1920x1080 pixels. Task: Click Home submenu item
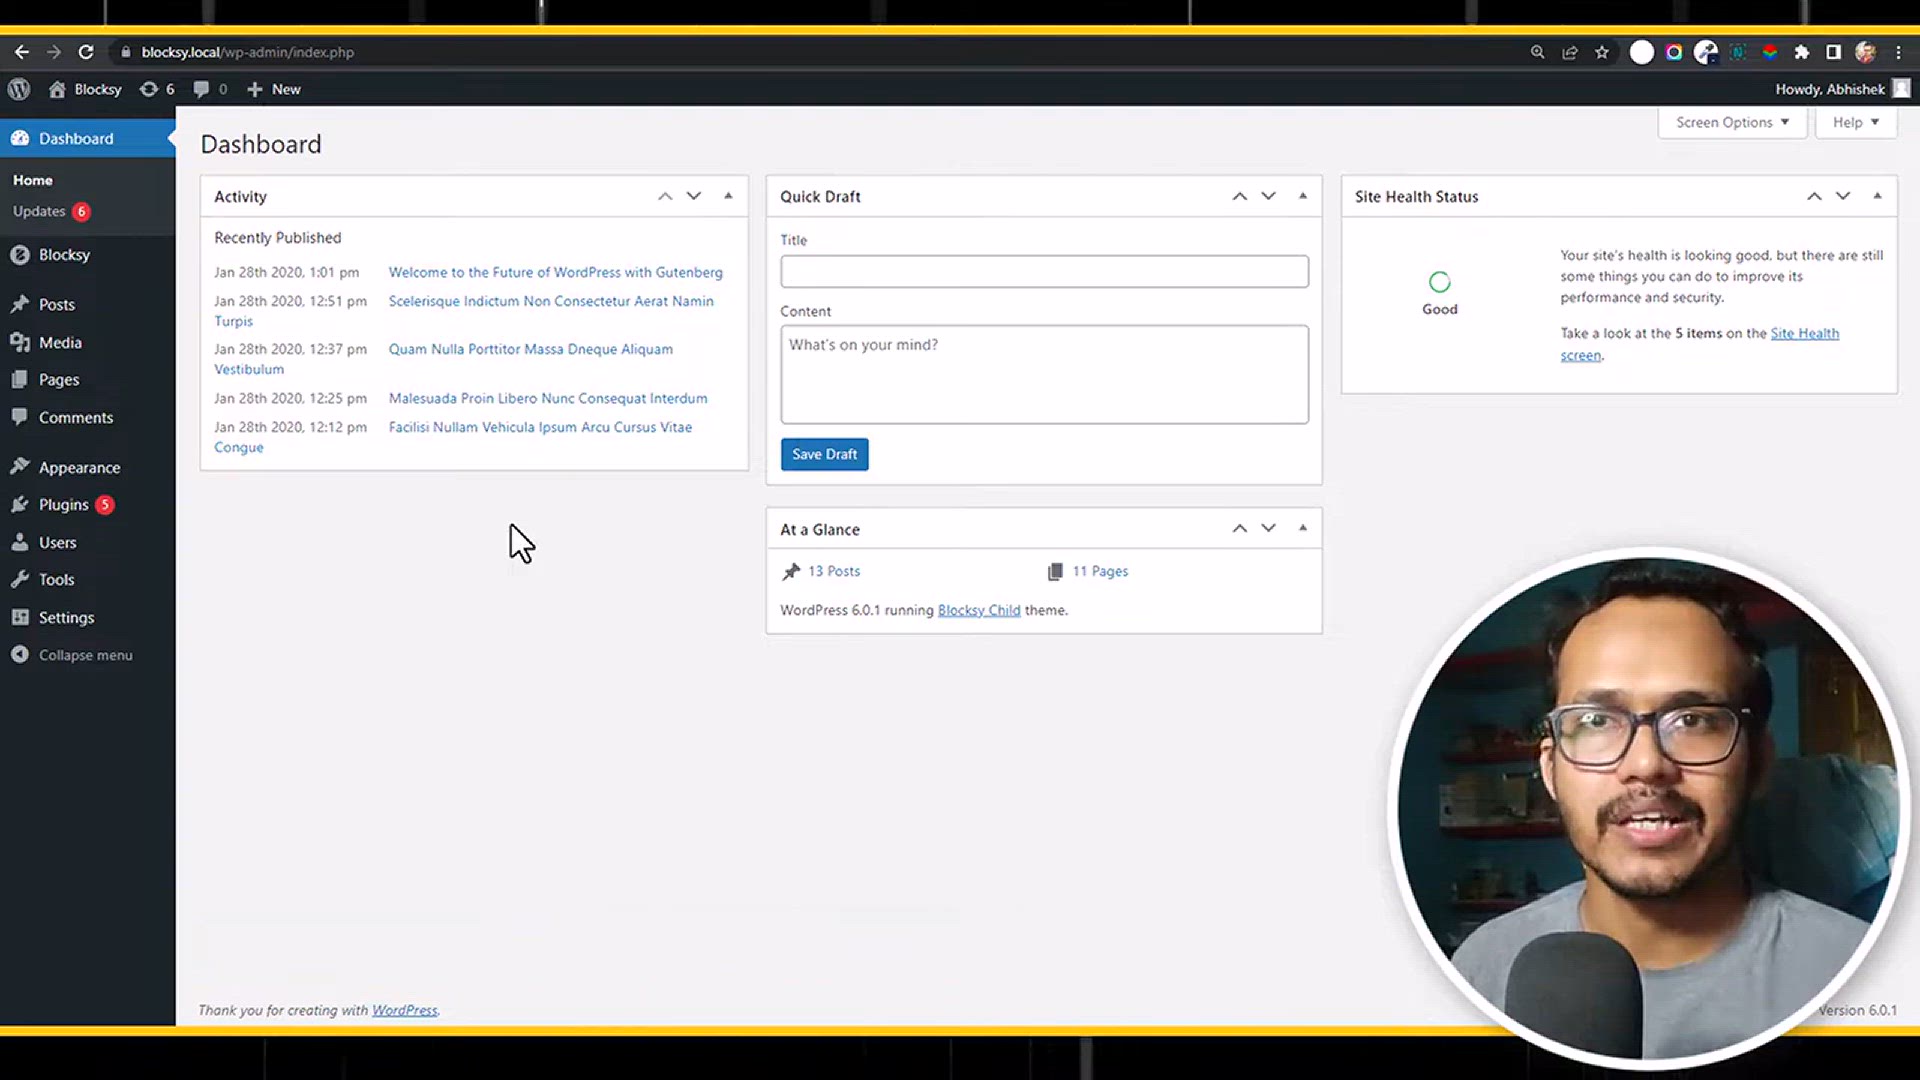point(33,180)
